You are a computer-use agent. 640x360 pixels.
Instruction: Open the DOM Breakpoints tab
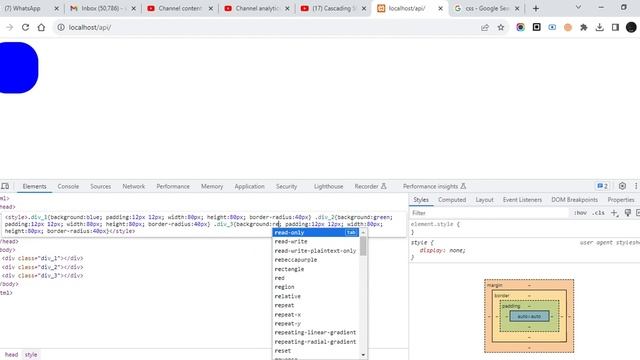[x=574, y=200]
